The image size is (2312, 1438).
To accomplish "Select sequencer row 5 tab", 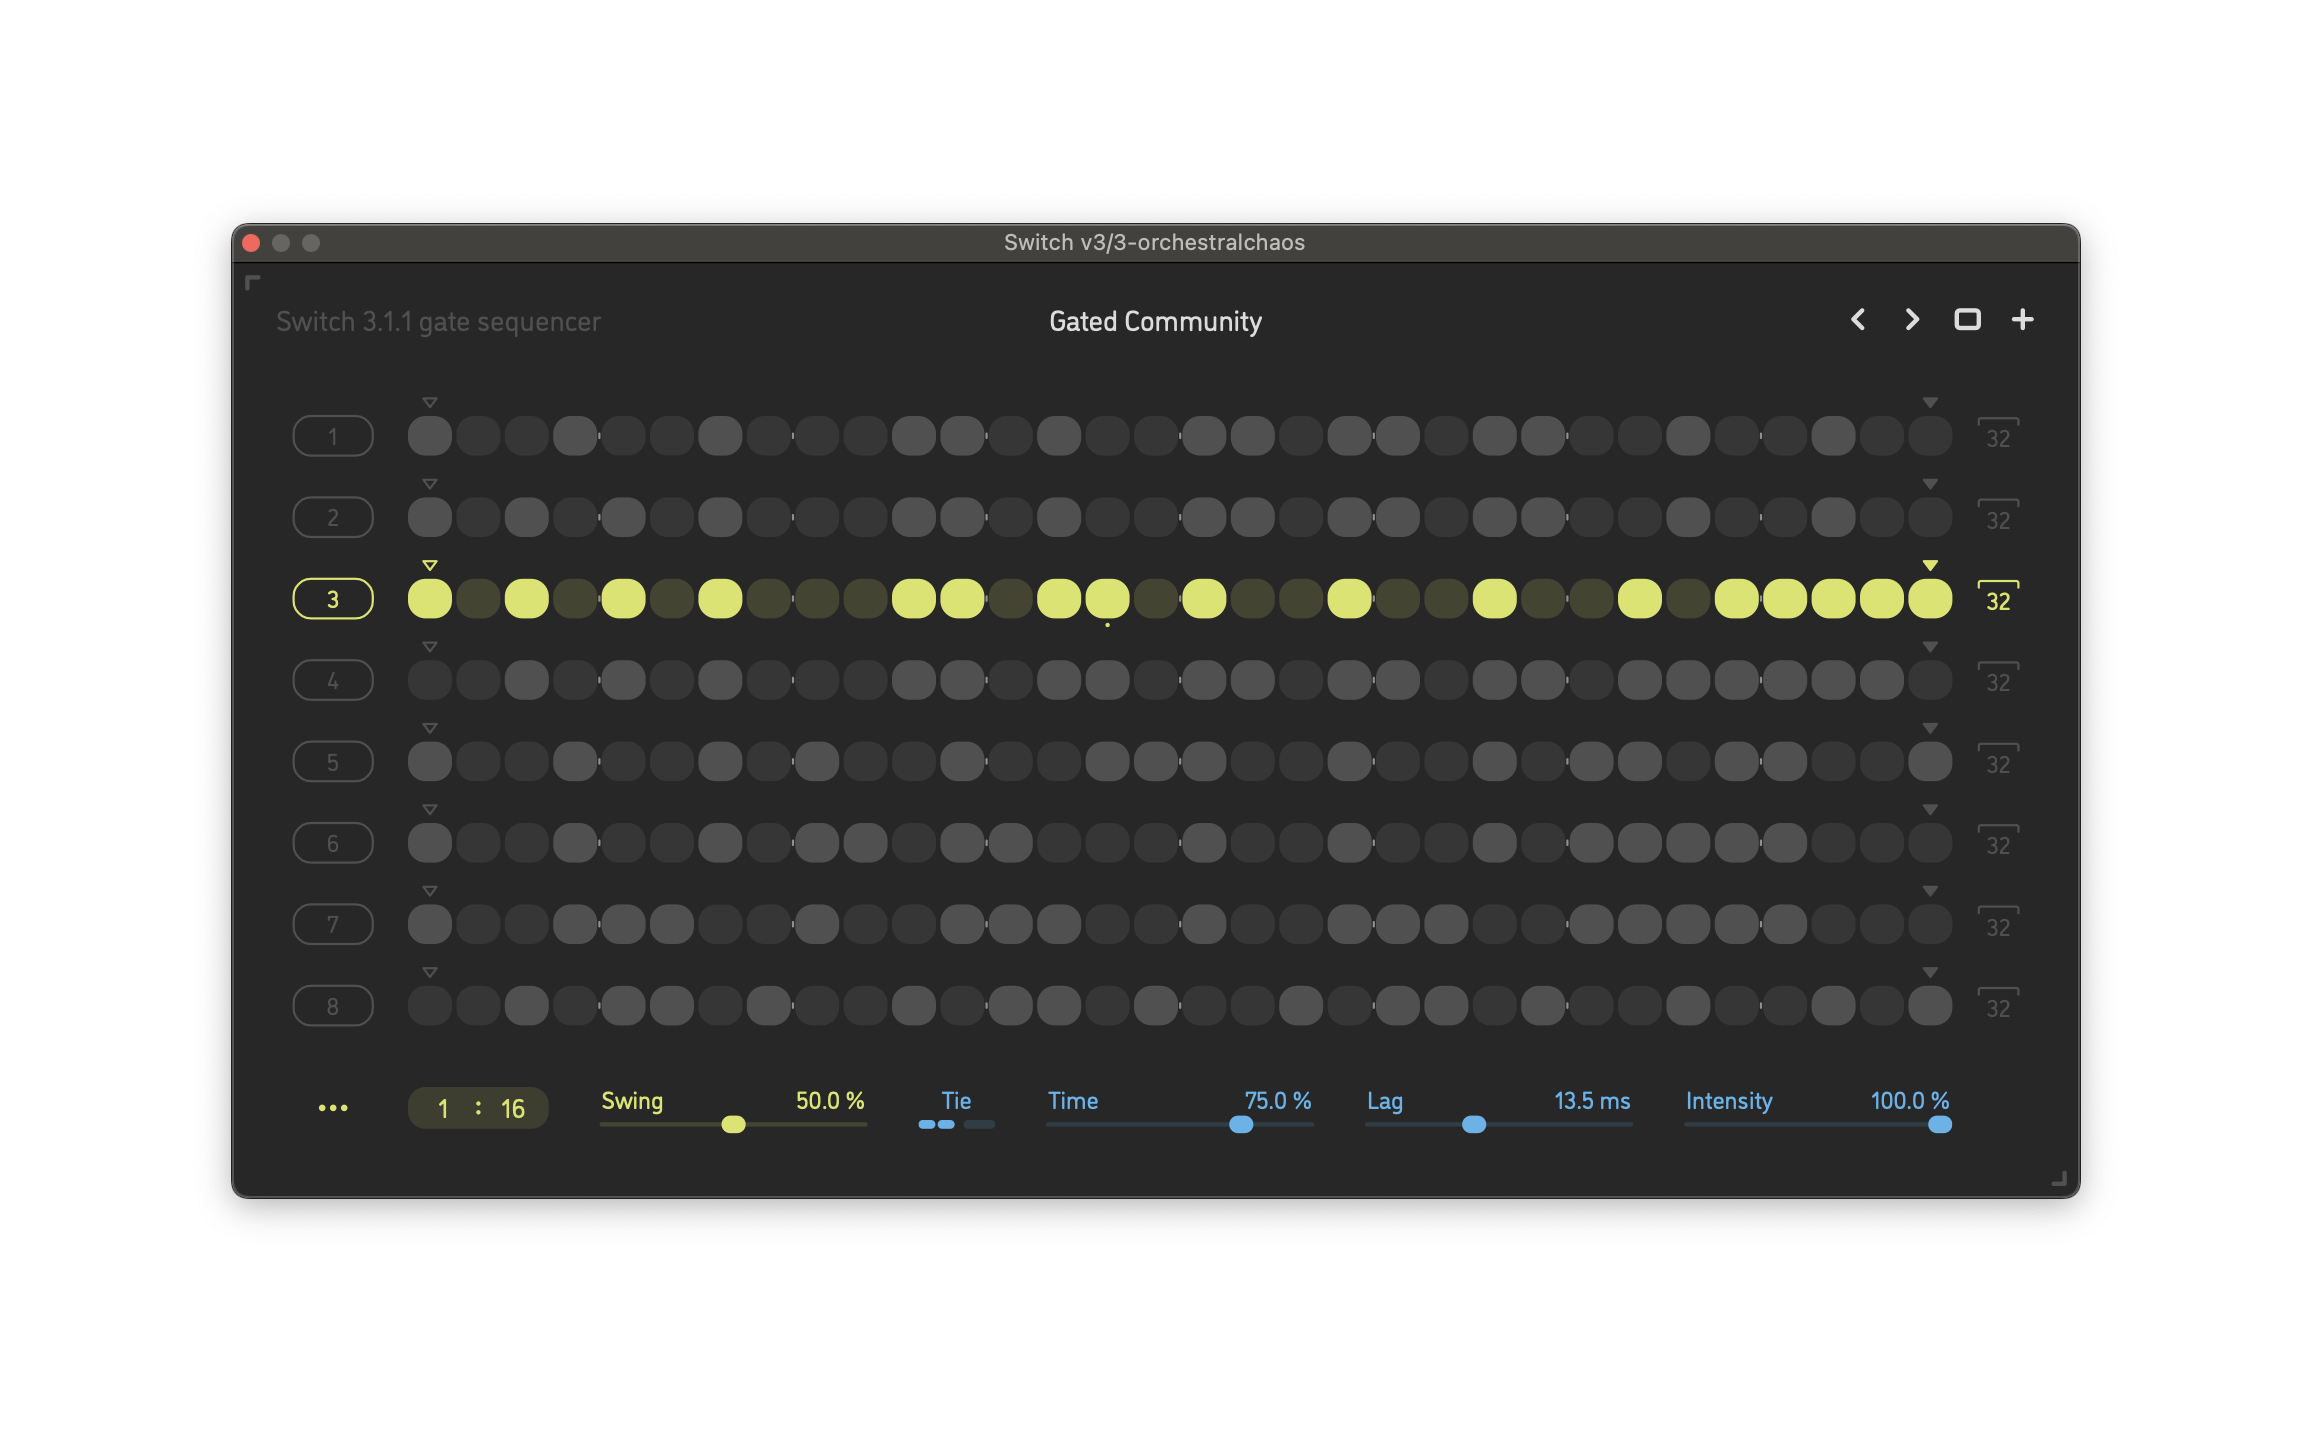I will click(x=333, y=762).
